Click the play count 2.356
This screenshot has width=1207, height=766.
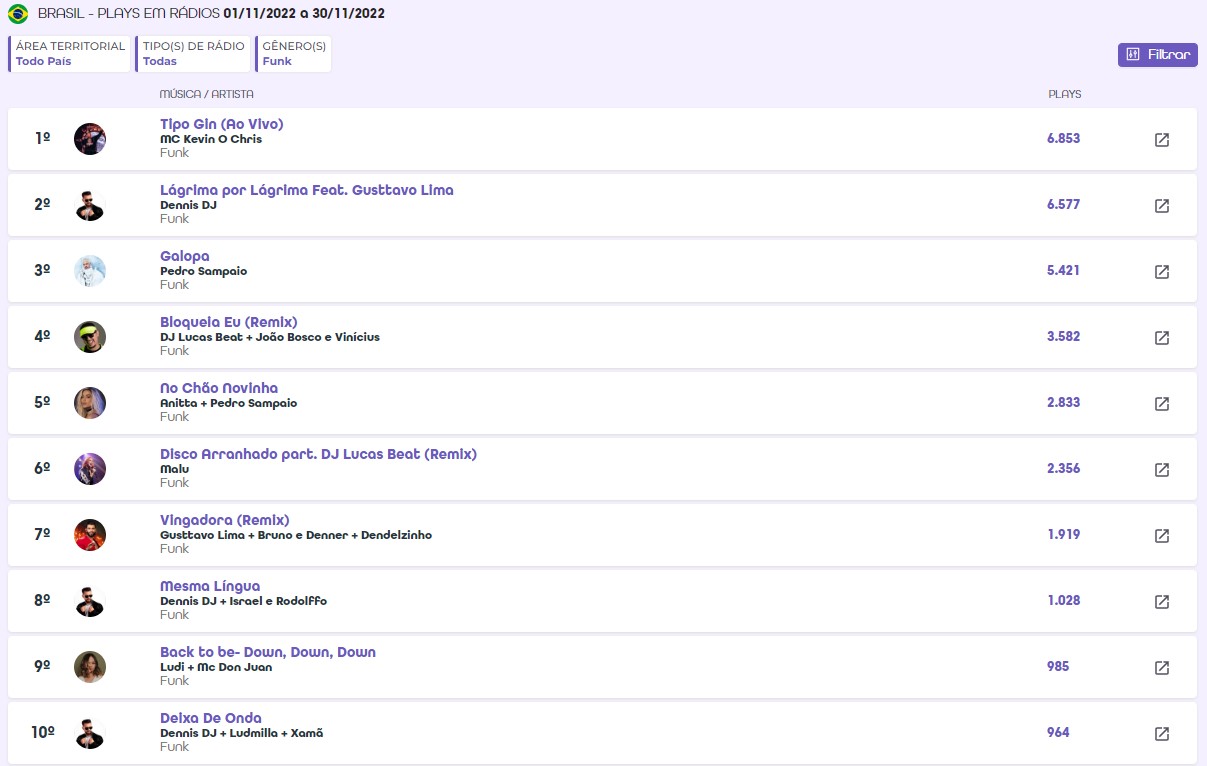[1063, 469]
